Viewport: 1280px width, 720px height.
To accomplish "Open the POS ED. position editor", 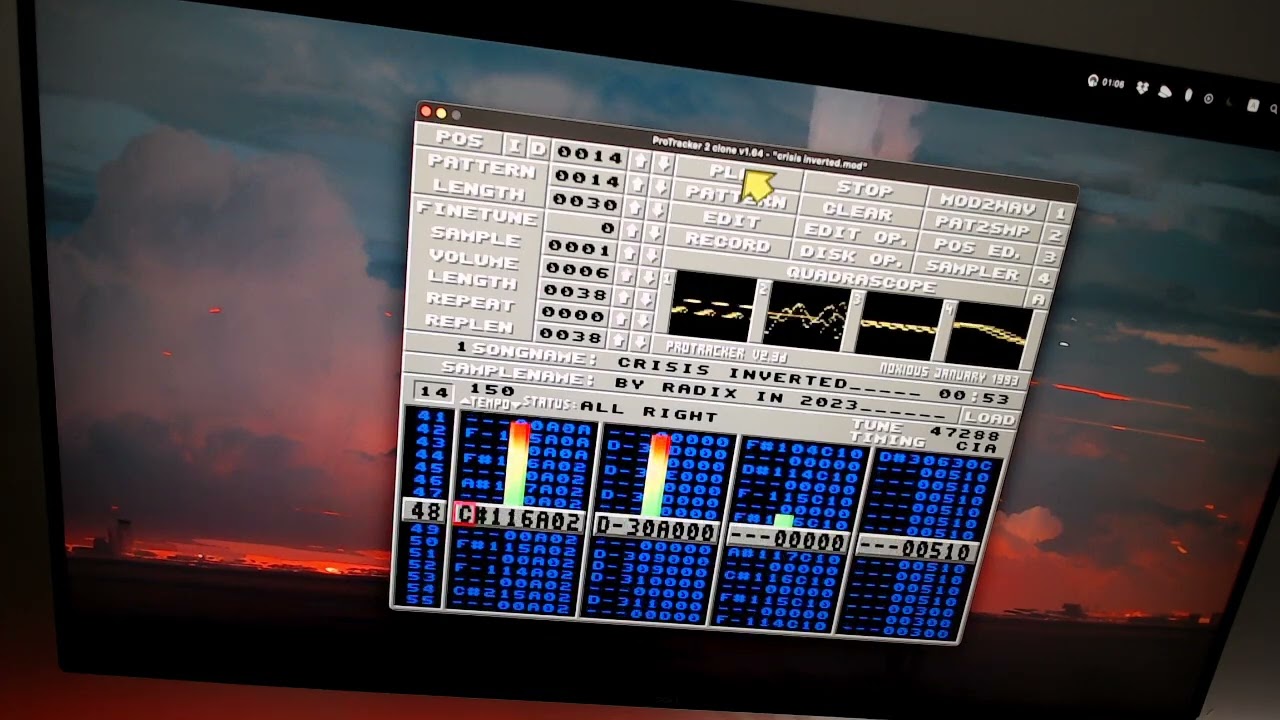I will tap(978, 250).
